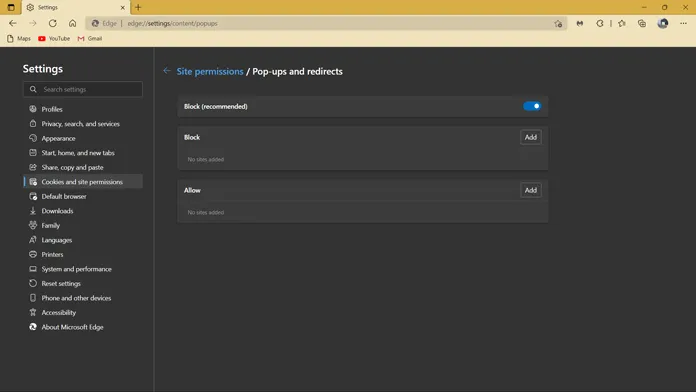Screen dimensions: 696x392
Task: Toggle the Block (recommended) switch
Action: tap(532, 106)
